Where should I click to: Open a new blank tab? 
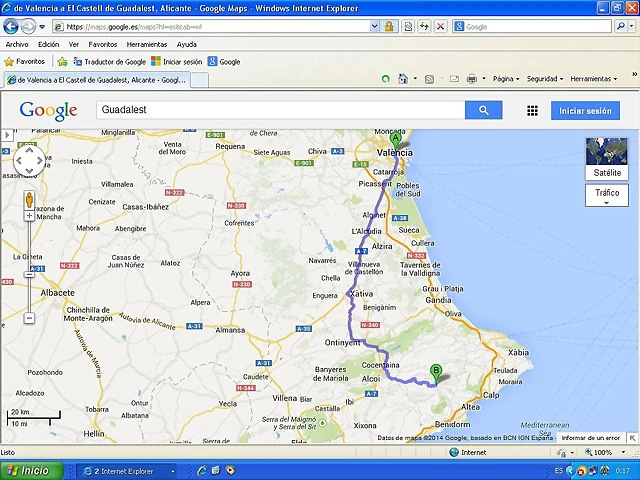[200, 80]
